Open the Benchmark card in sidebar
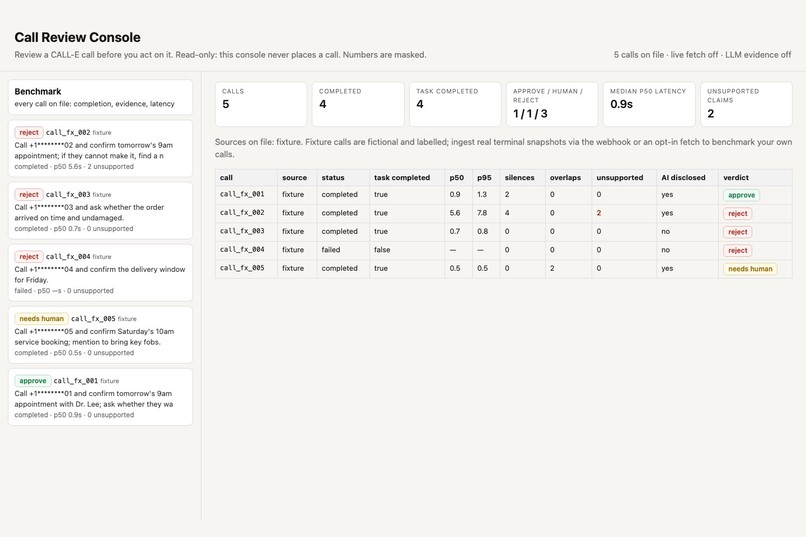This screenshot has height=537, width=806. pyautogui.click(x=100, y=97)
